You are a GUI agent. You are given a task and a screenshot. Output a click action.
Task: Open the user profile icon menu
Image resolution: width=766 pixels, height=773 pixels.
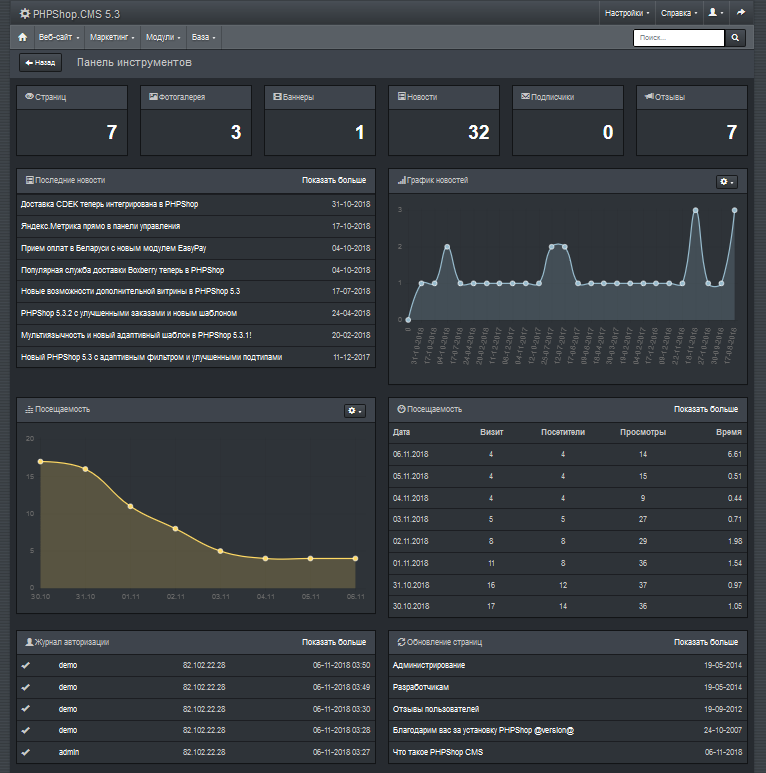pyautogui.click(x=716, y=13)
